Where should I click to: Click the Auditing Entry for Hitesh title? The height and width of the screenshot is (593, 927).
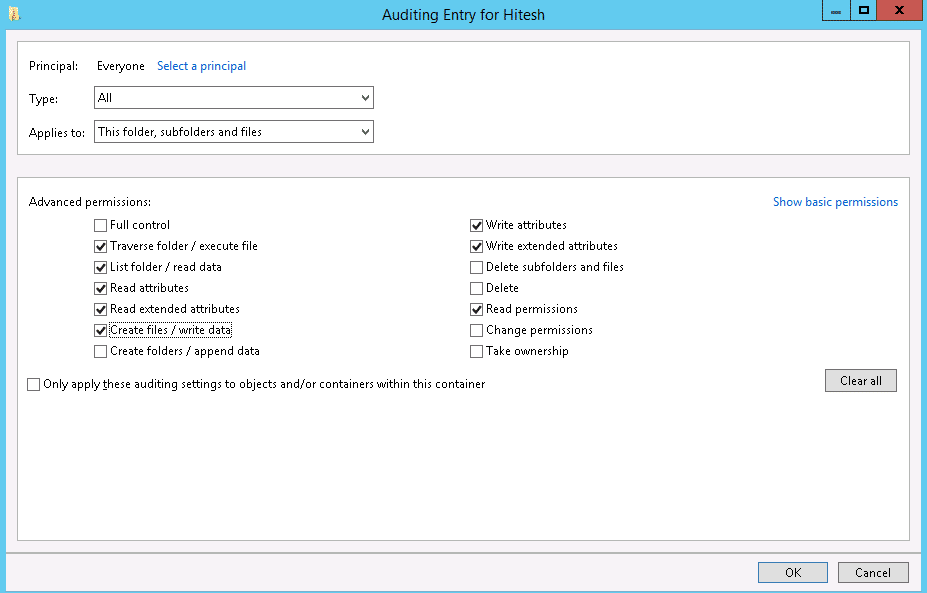pyautogui.click(x=464, y=15)
